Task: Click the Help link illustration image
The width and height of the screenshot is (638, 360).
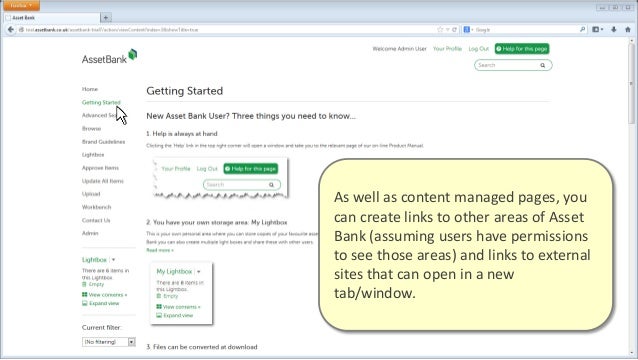Action: 221,178
